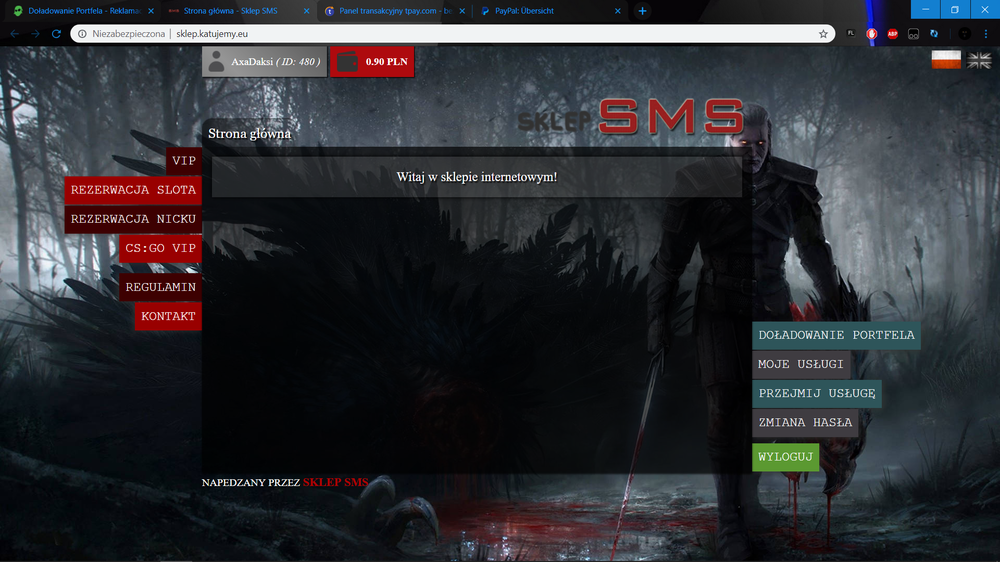Open the Chrome profile avatar

point(964,34)
